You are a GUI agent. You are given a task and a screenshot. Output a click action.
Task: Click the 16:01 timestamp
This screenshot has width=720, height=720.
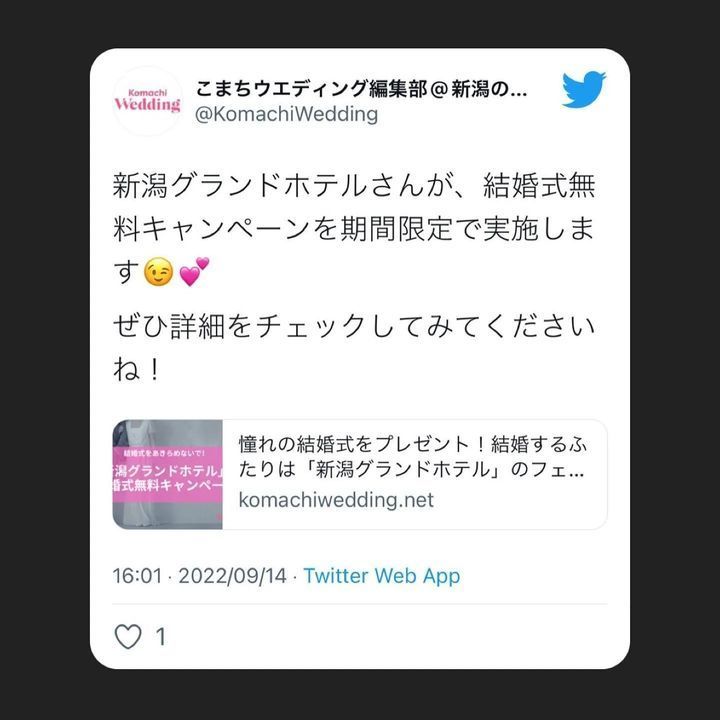pos(137,576)
